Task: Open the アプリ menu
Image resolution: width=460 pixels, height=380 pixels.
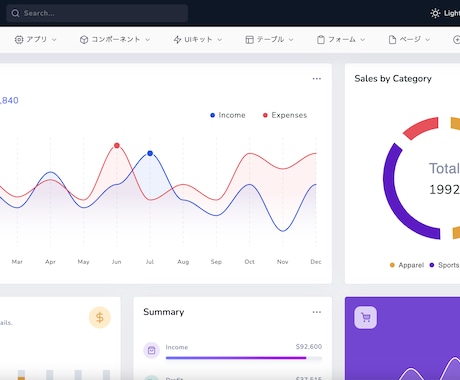Action: click(x=36, y=40)
